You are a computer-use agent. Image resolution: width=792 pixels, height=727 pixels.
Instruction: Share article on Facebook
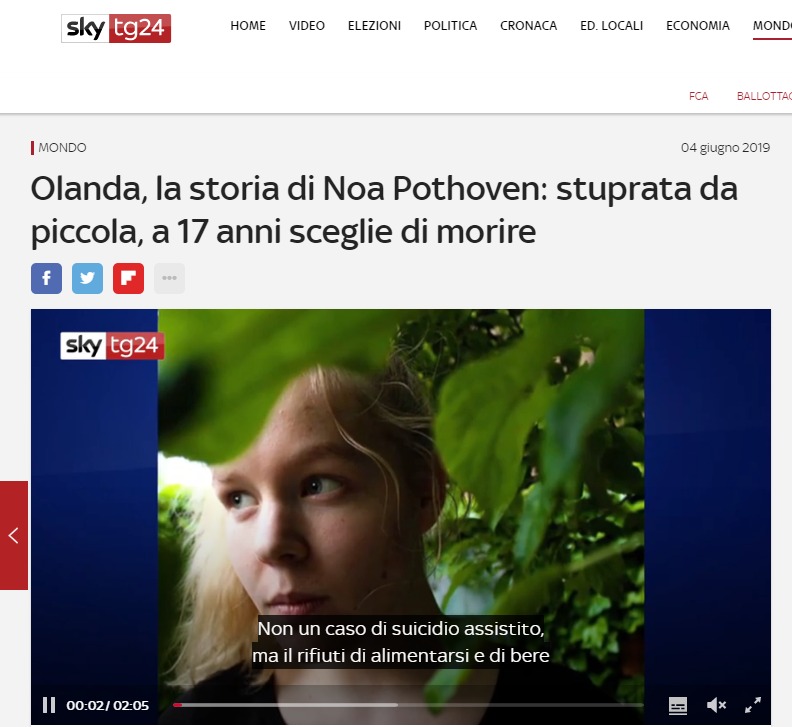click(x=46, y=278)
